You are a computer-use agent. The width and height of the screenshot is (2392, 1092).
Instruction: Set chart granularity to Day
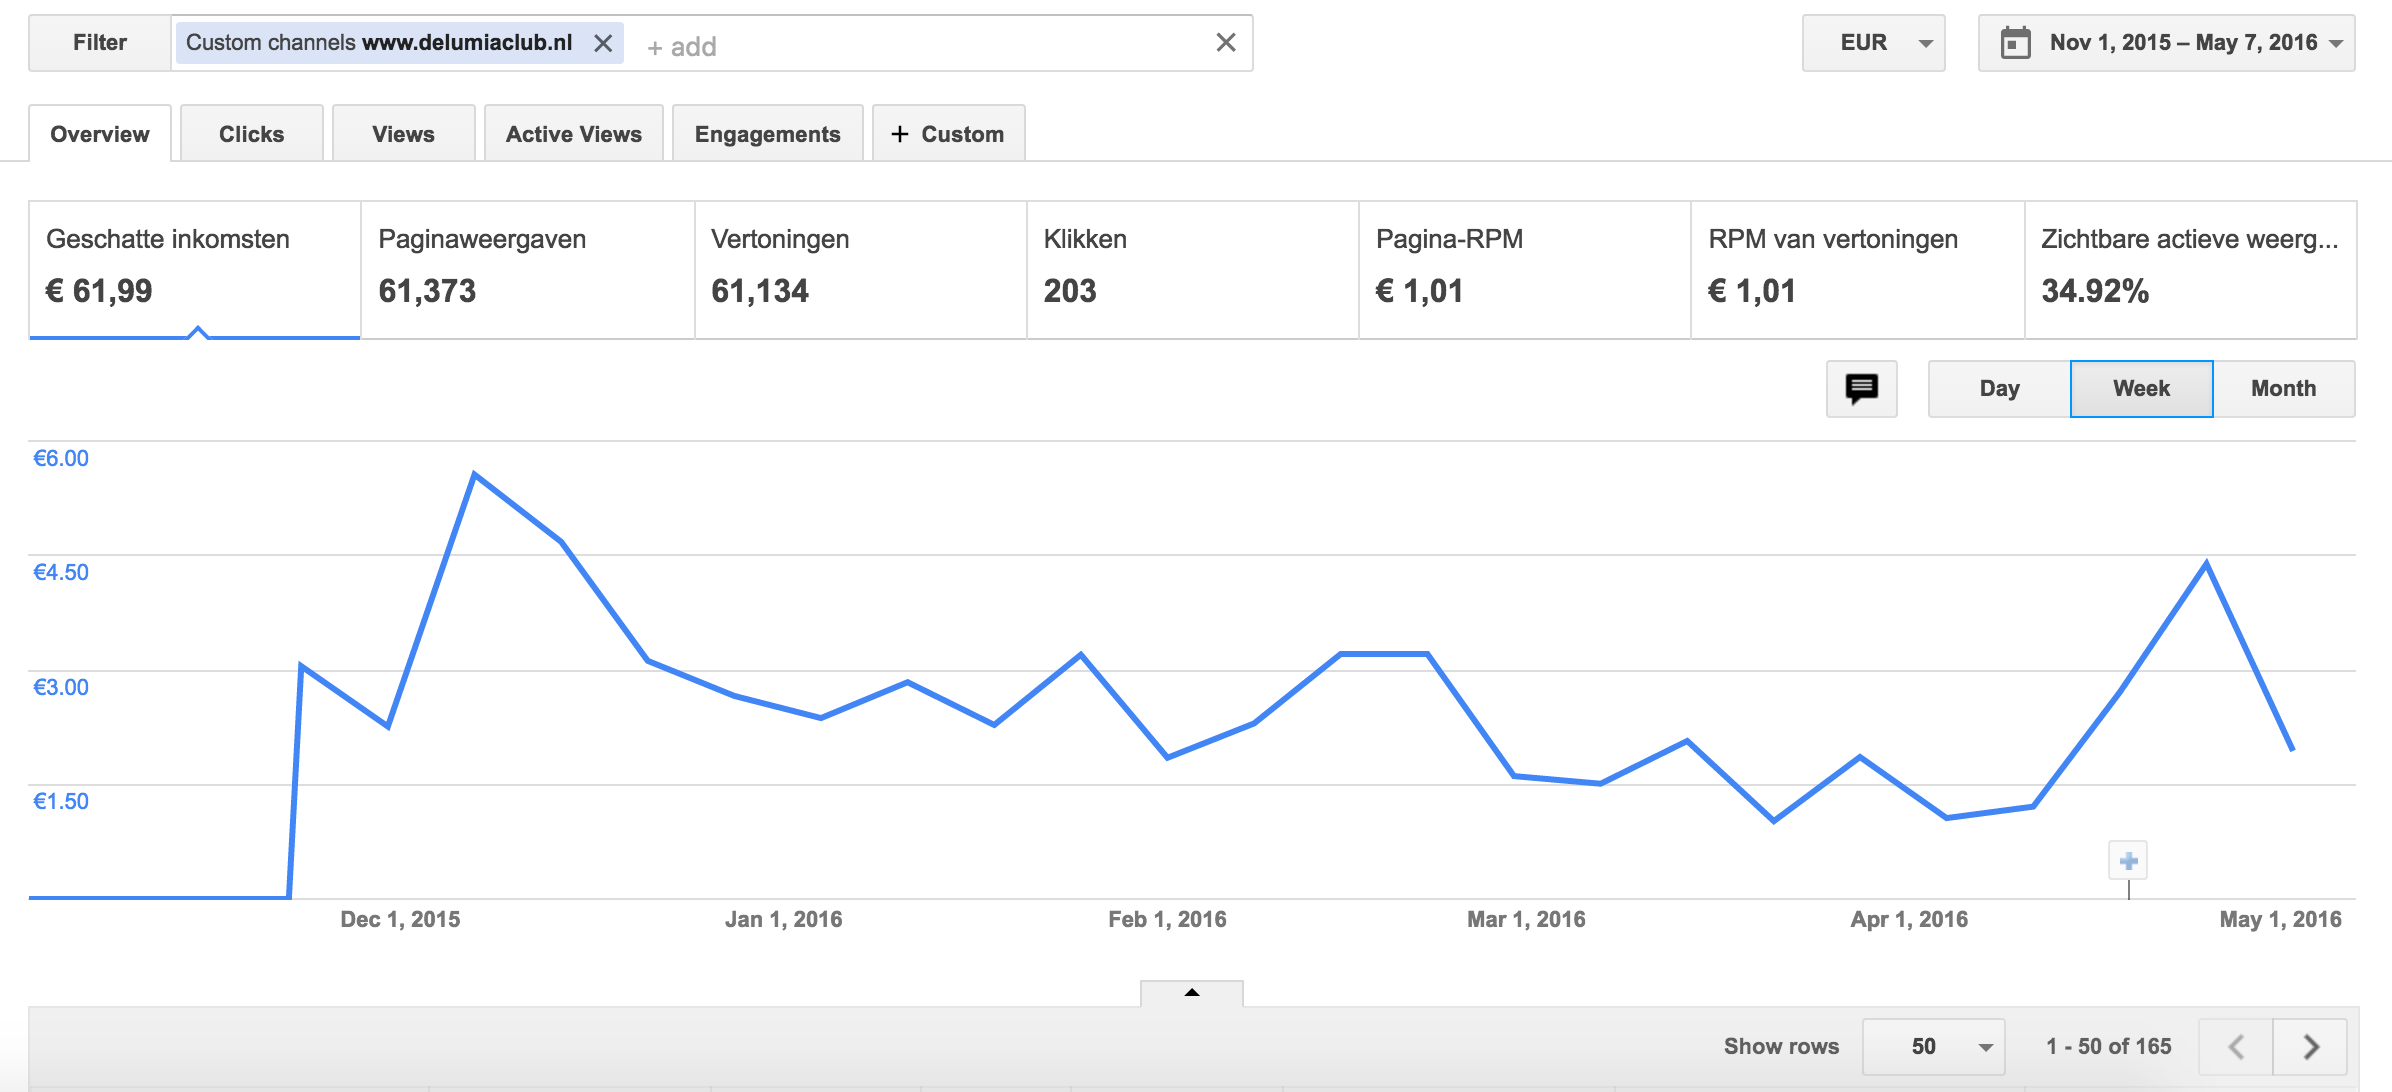pyautogui.click(x=2000, y=388)
